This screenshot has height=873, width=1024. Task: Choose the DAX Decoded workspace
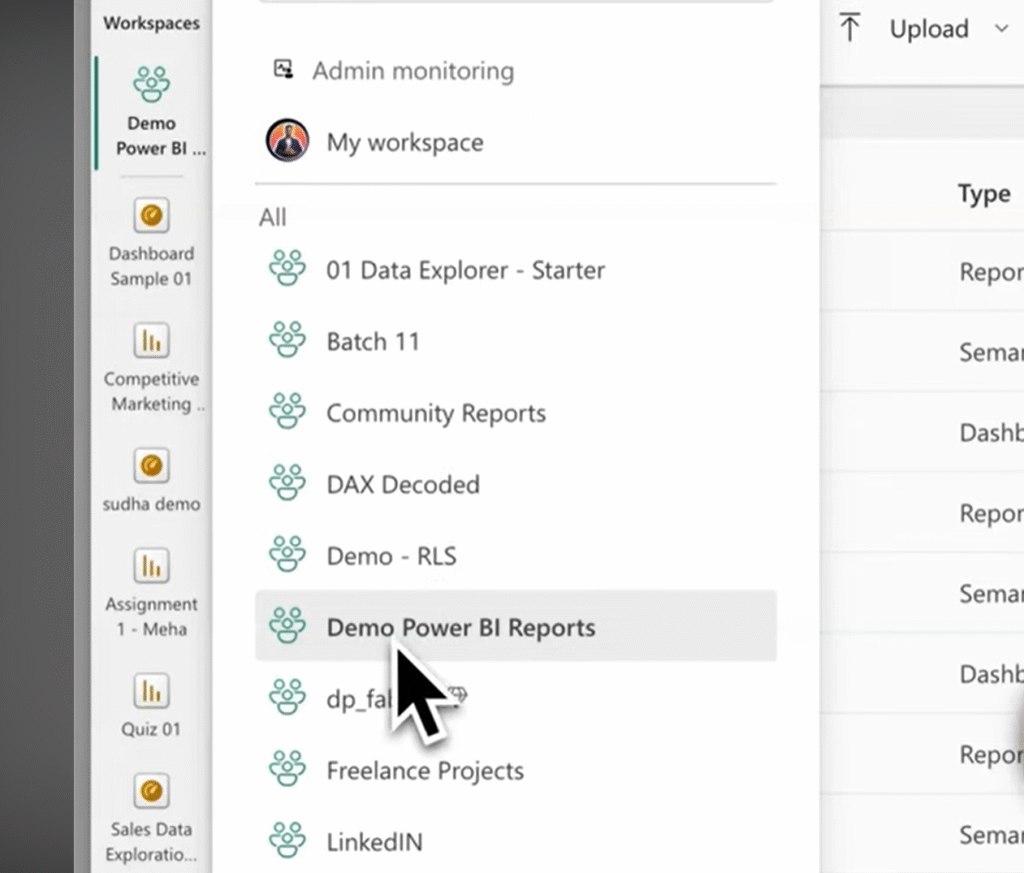(x=403, y=484)
